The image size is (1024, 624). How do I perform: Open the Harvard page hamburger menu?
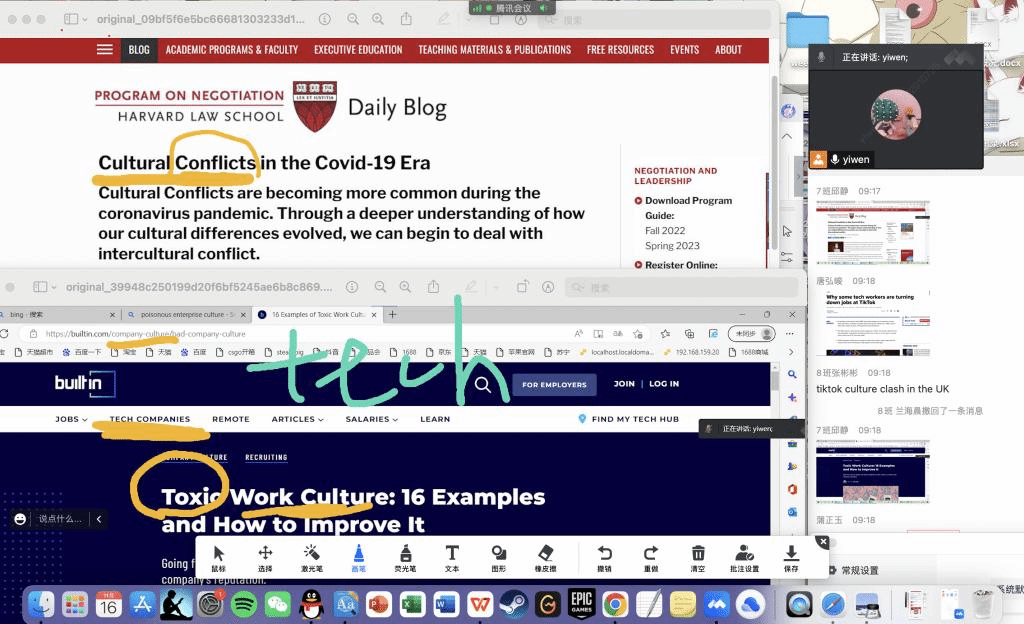[x=104, y=50]
